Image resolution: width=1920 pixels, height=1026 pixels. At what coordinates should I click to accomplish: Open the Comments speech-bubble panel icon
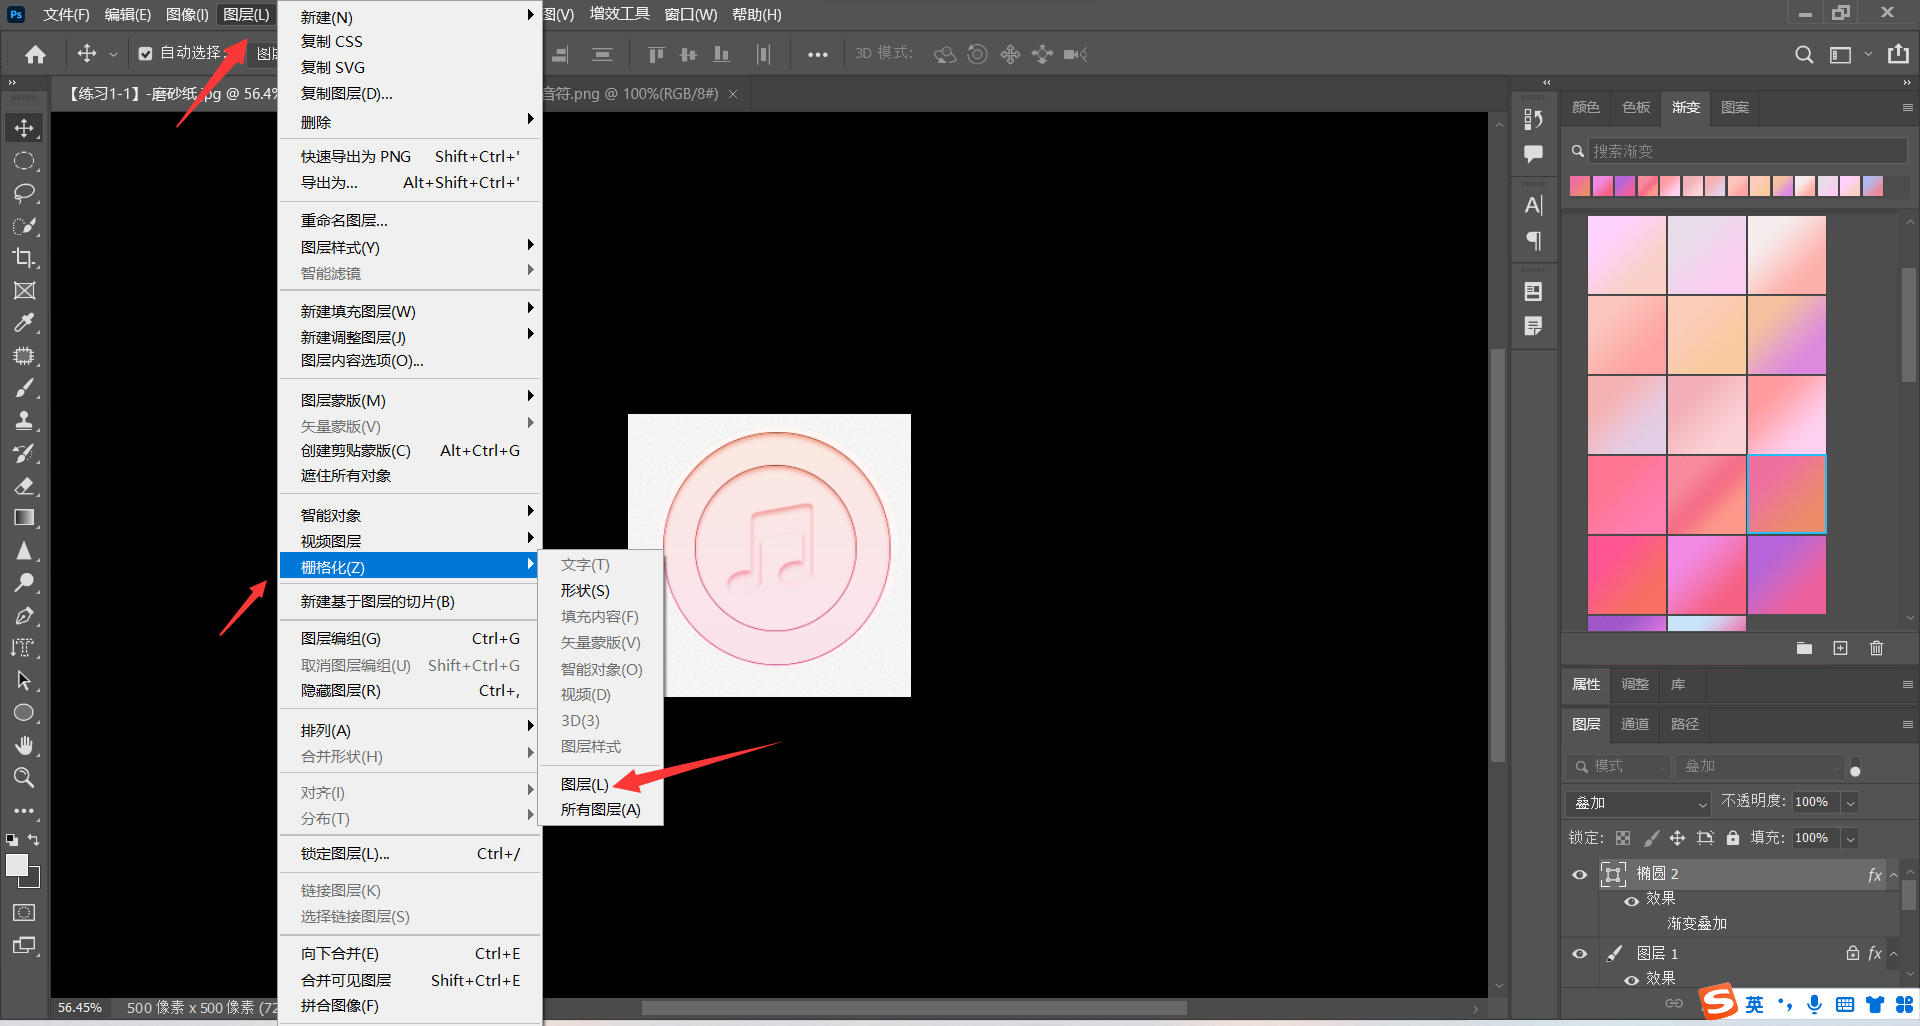point(1533,154)
